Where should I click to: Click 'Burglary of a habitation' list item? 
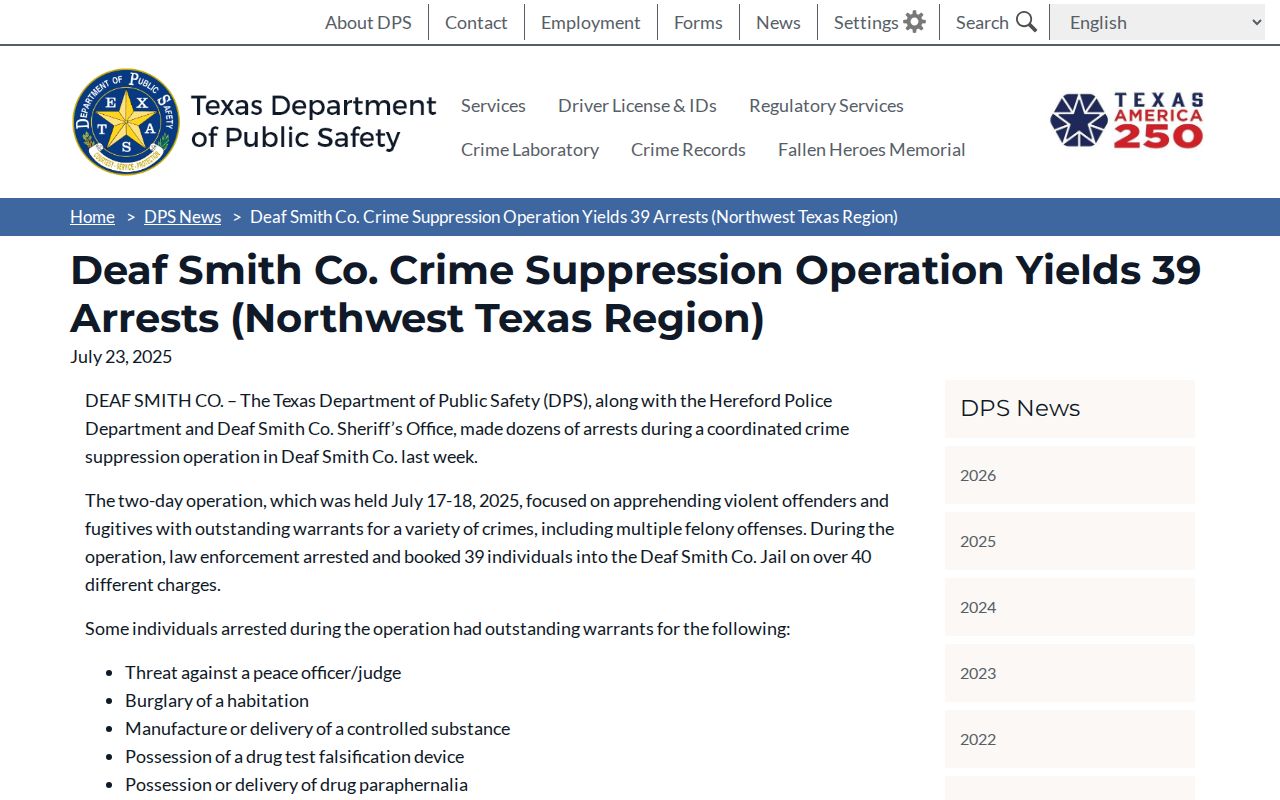tap(217, 701)
